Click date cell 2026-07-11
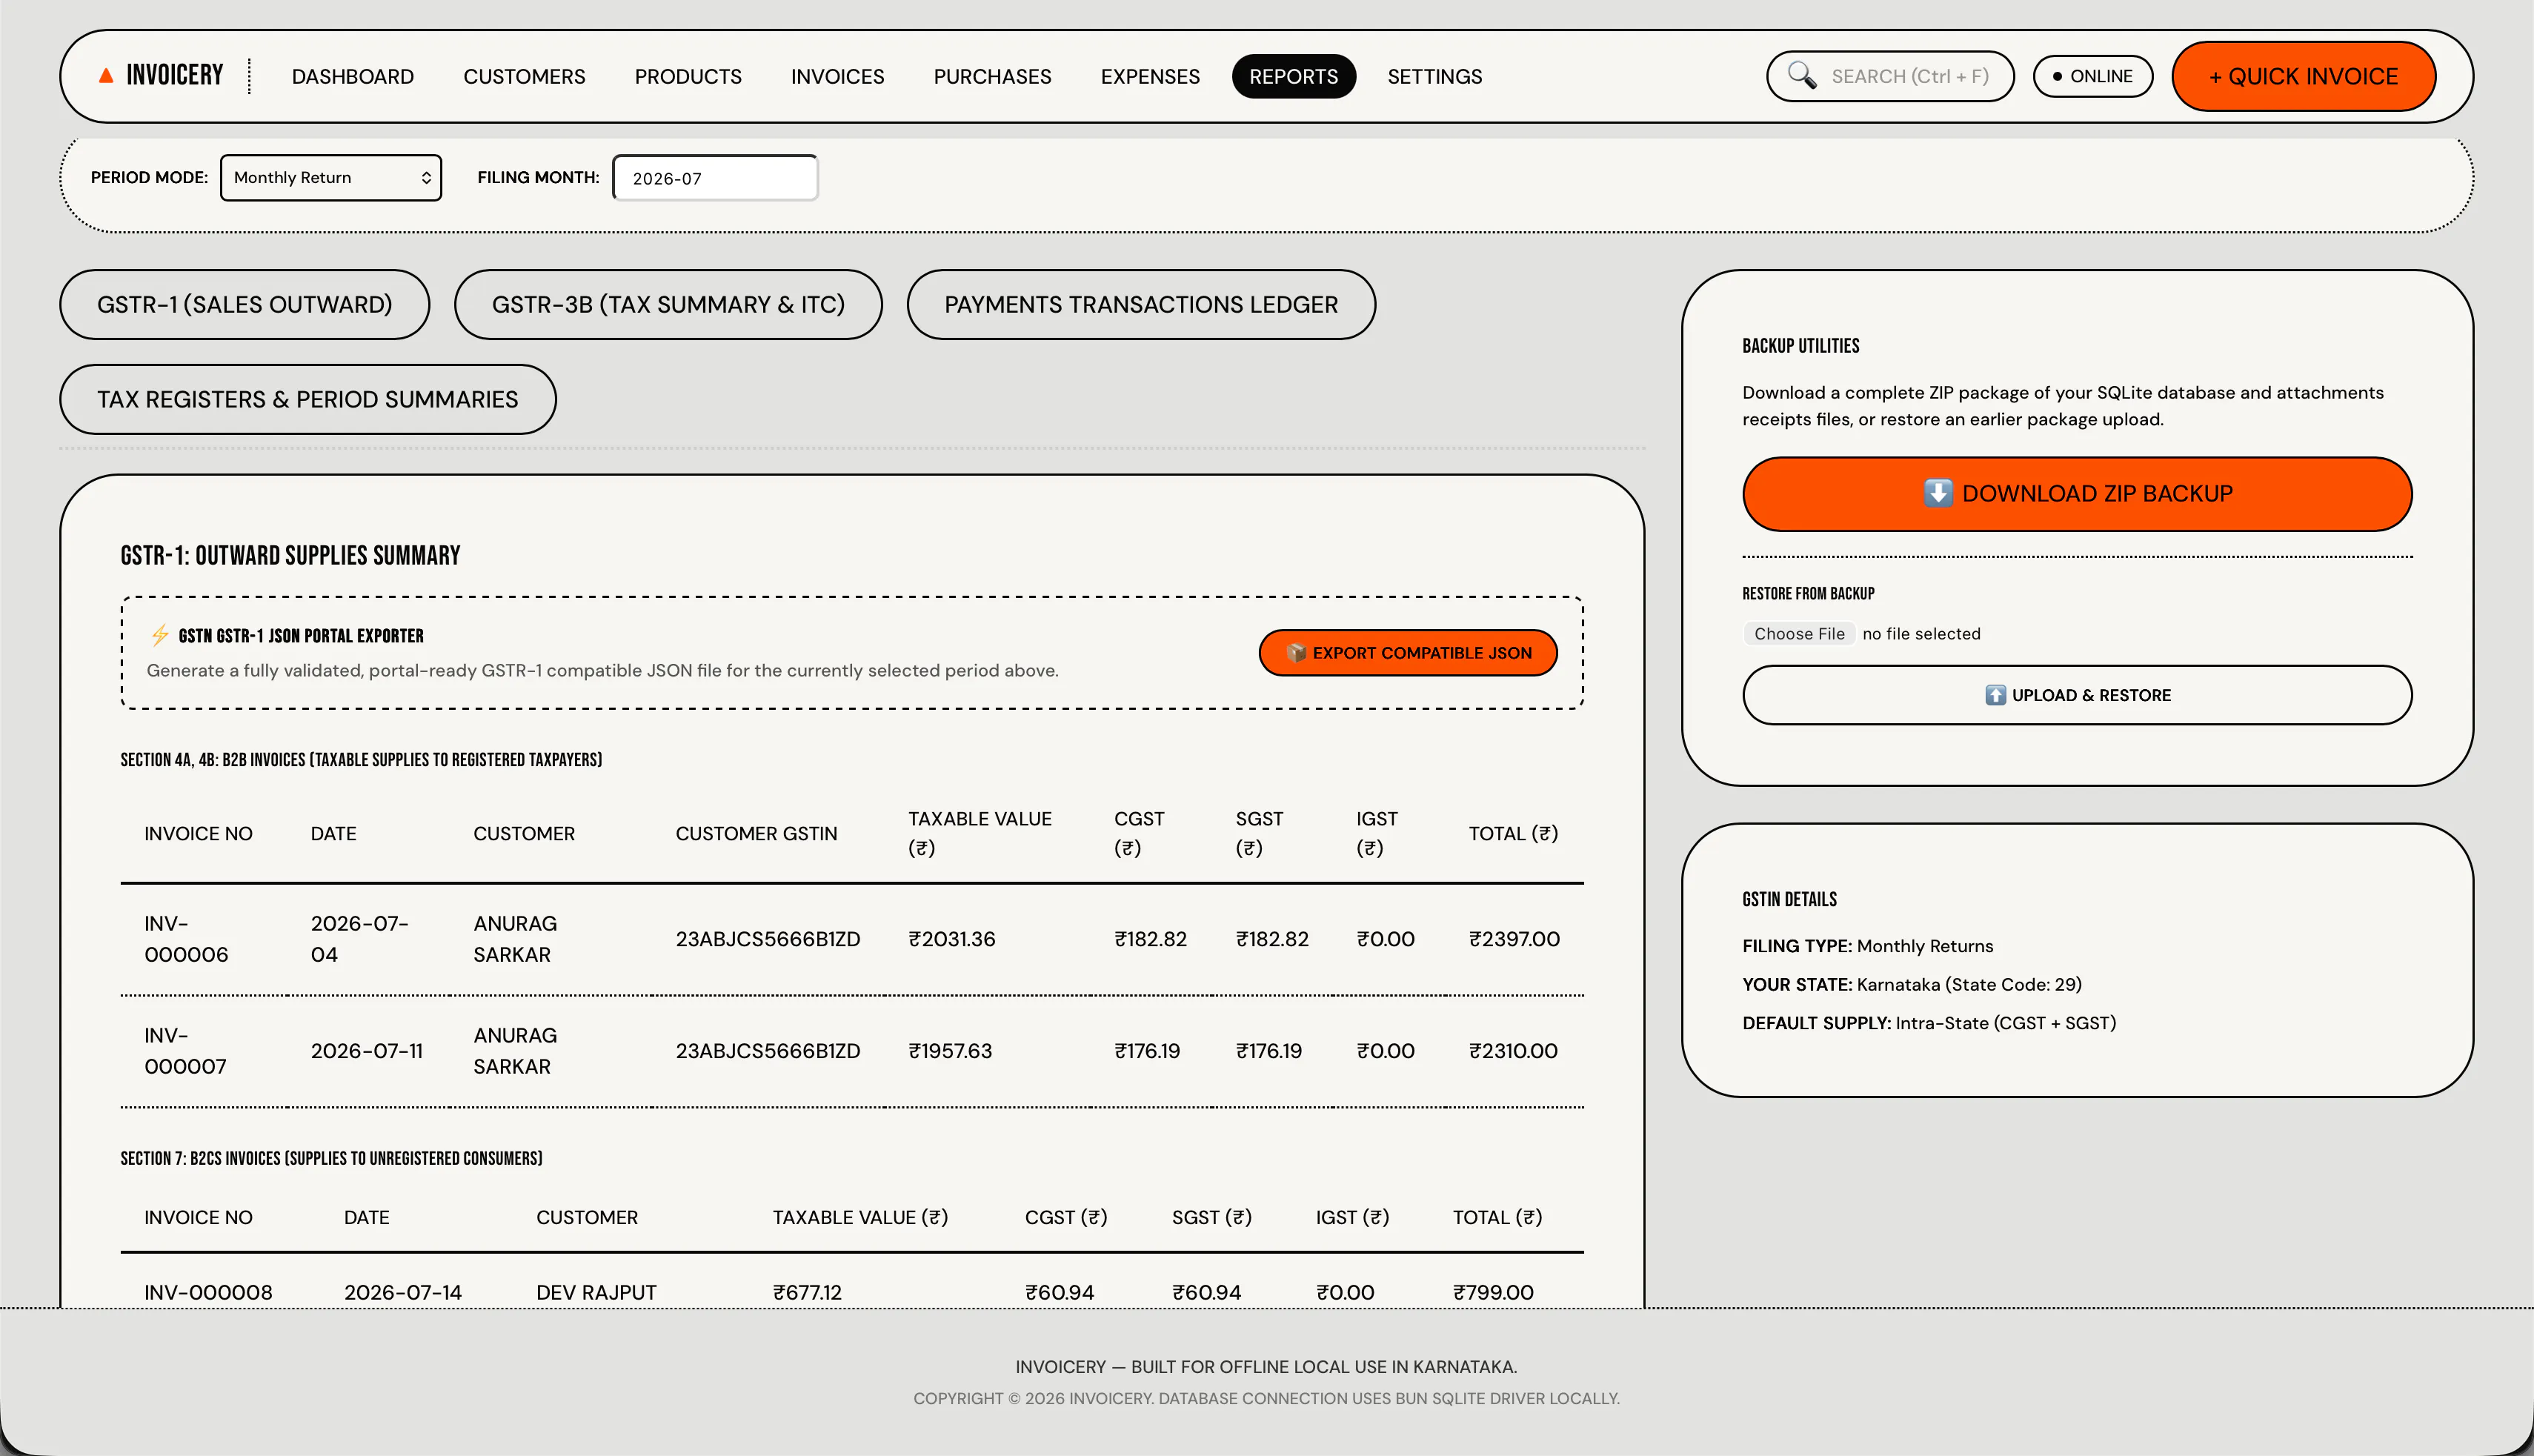Viewport: 2534px width, 1456px height. pos(367,1051)
